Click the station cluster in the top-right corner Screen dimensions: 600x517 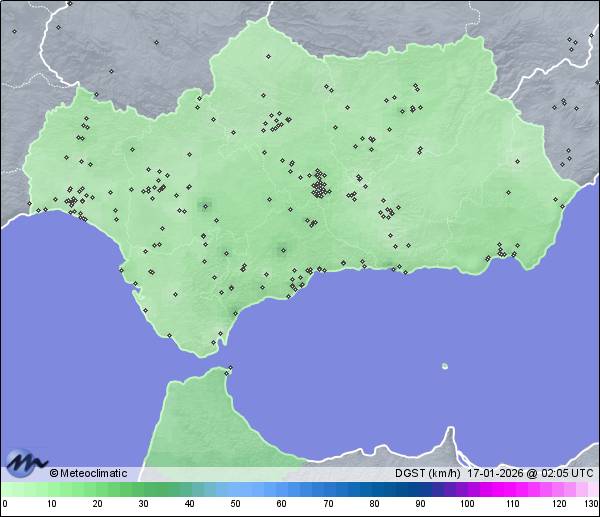point(572,45)
